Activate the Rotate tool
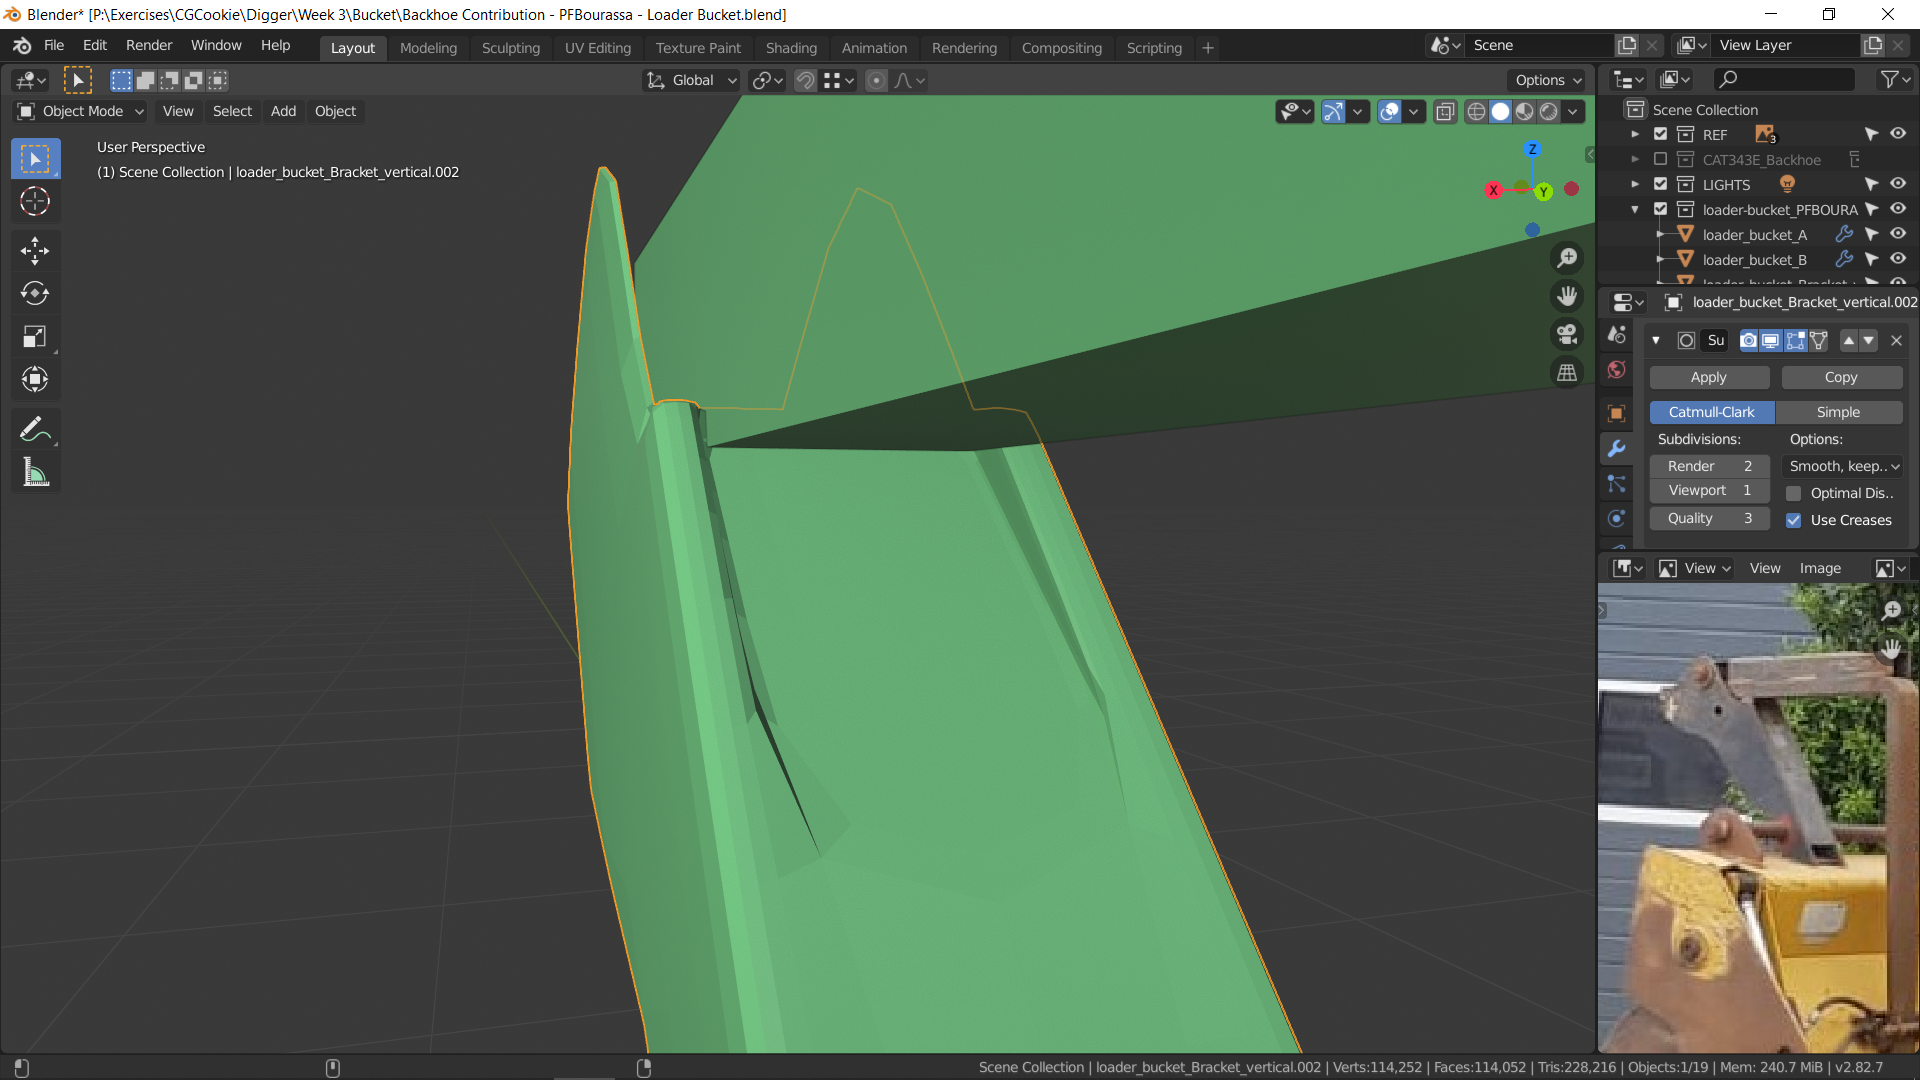 35,293
